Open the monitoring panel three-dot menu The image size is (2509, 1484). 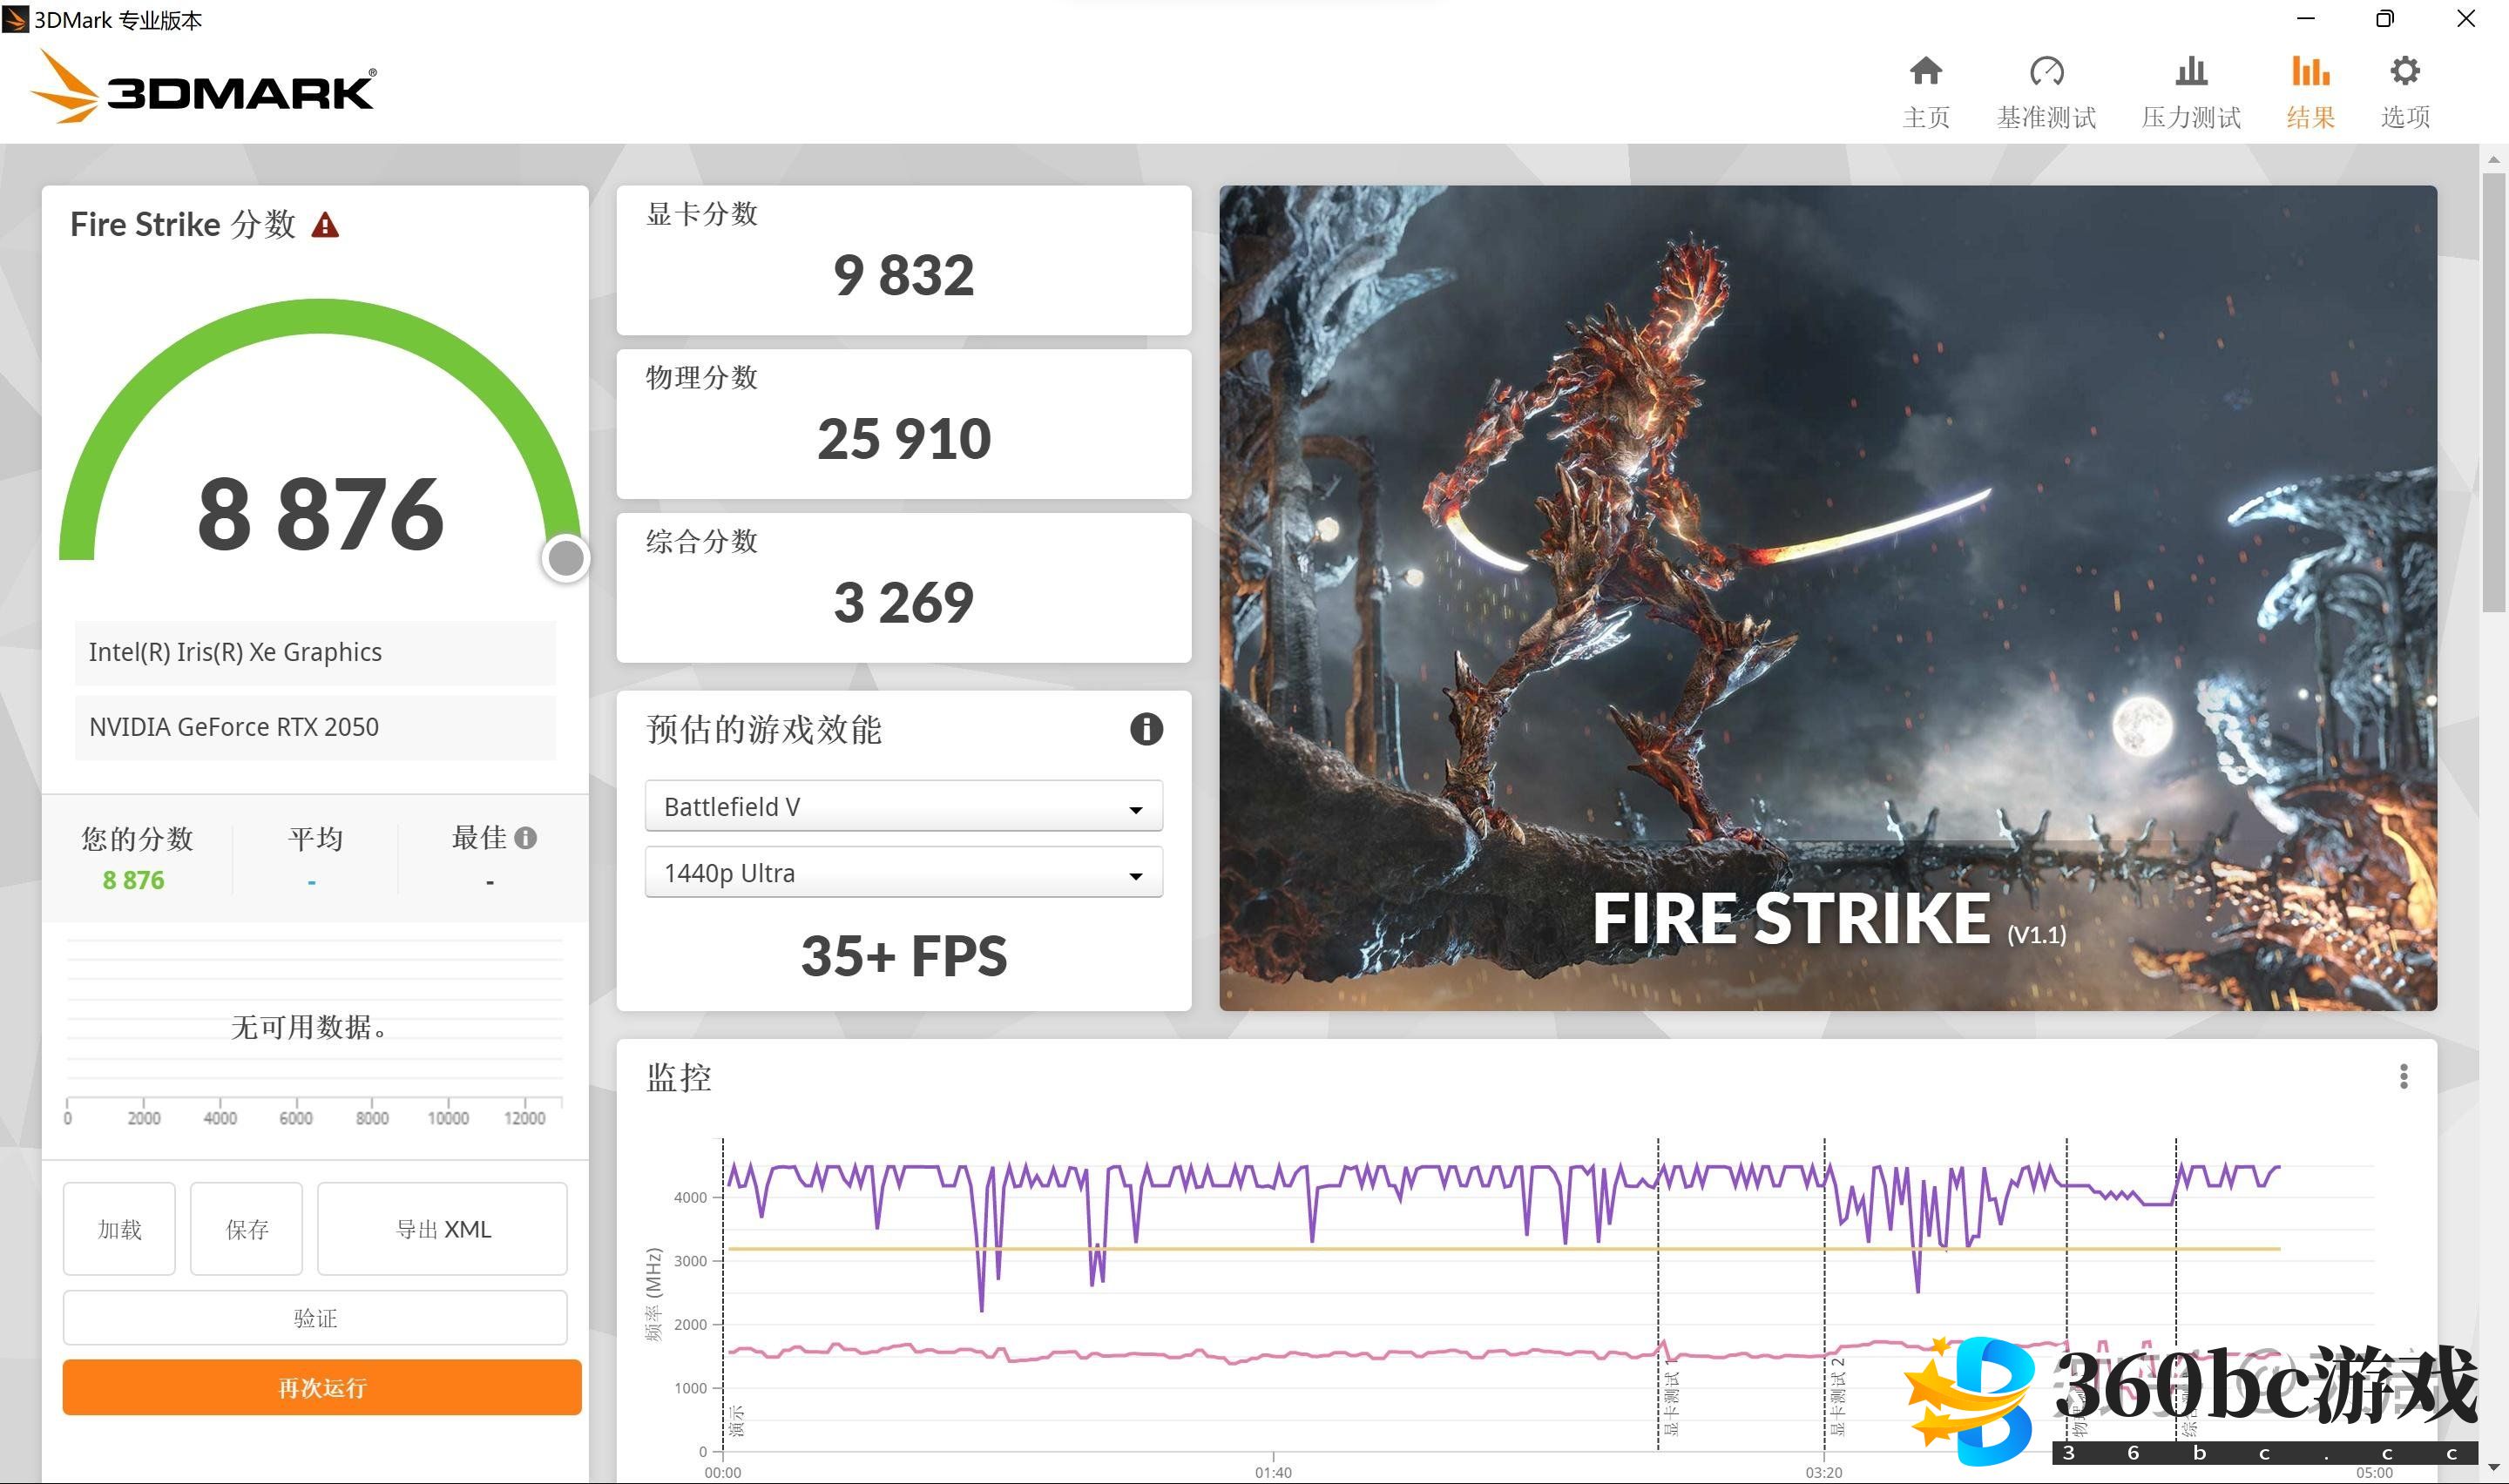pyautogui.click(x=2403, y=1076)
